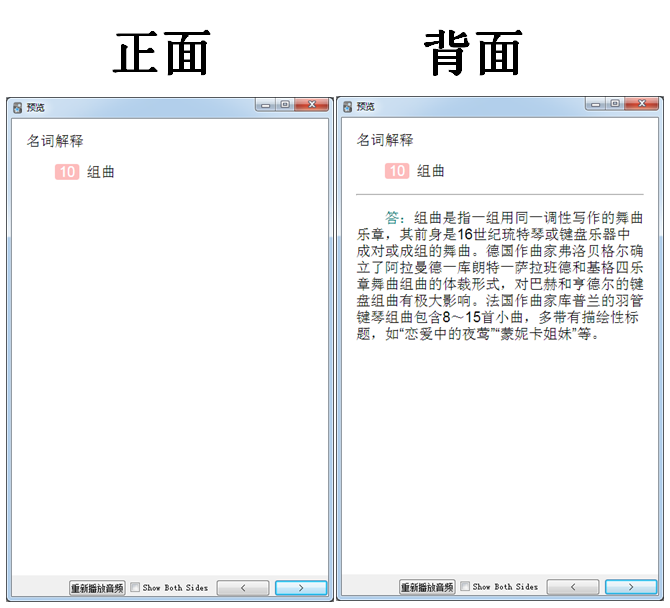The width and height of the screenshot is (670, 608).
Task: Go to next card in right preview window
Action: [631, 587]
